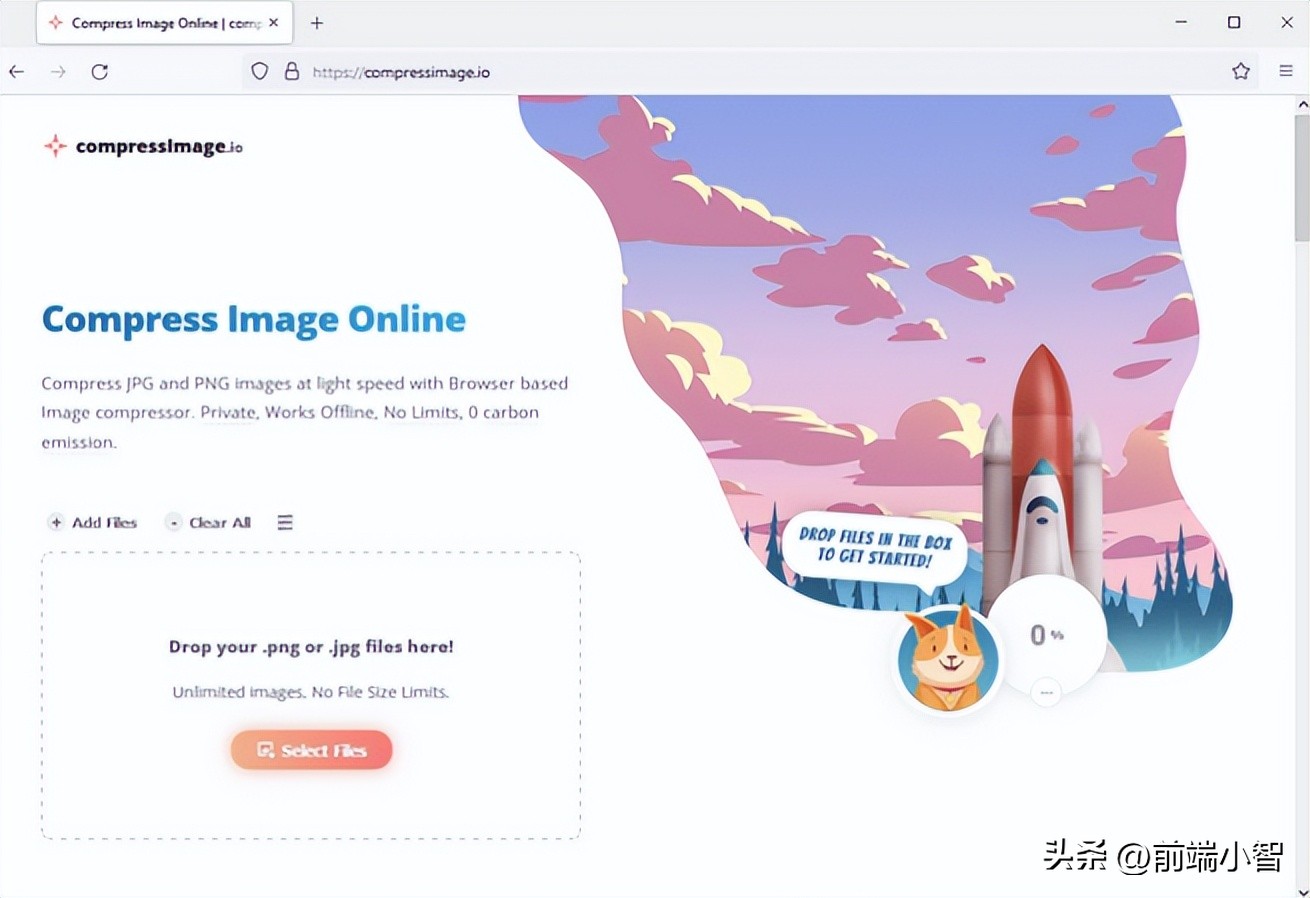Click the Compress Image Online heading
The image size is (1310, 898).
click(254, 320)
